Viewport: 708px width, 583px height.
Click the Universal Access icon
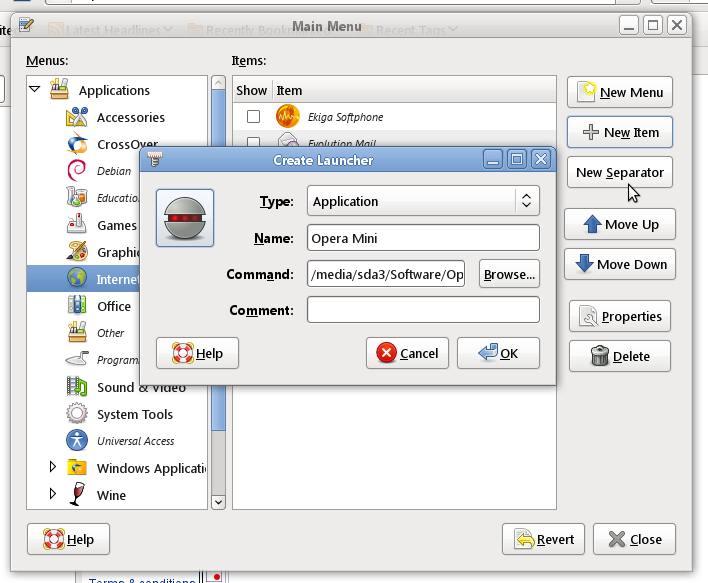[x=77, y=440]
